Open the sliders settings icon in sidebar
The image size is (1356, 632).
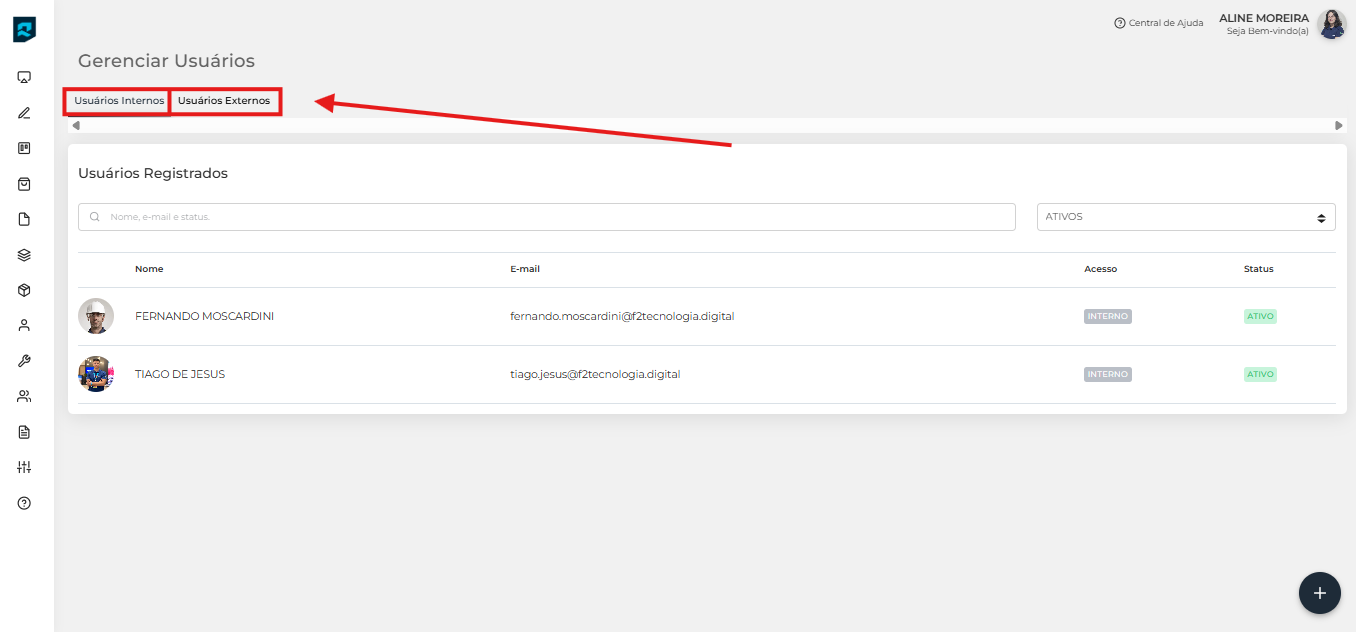[24, 467]
